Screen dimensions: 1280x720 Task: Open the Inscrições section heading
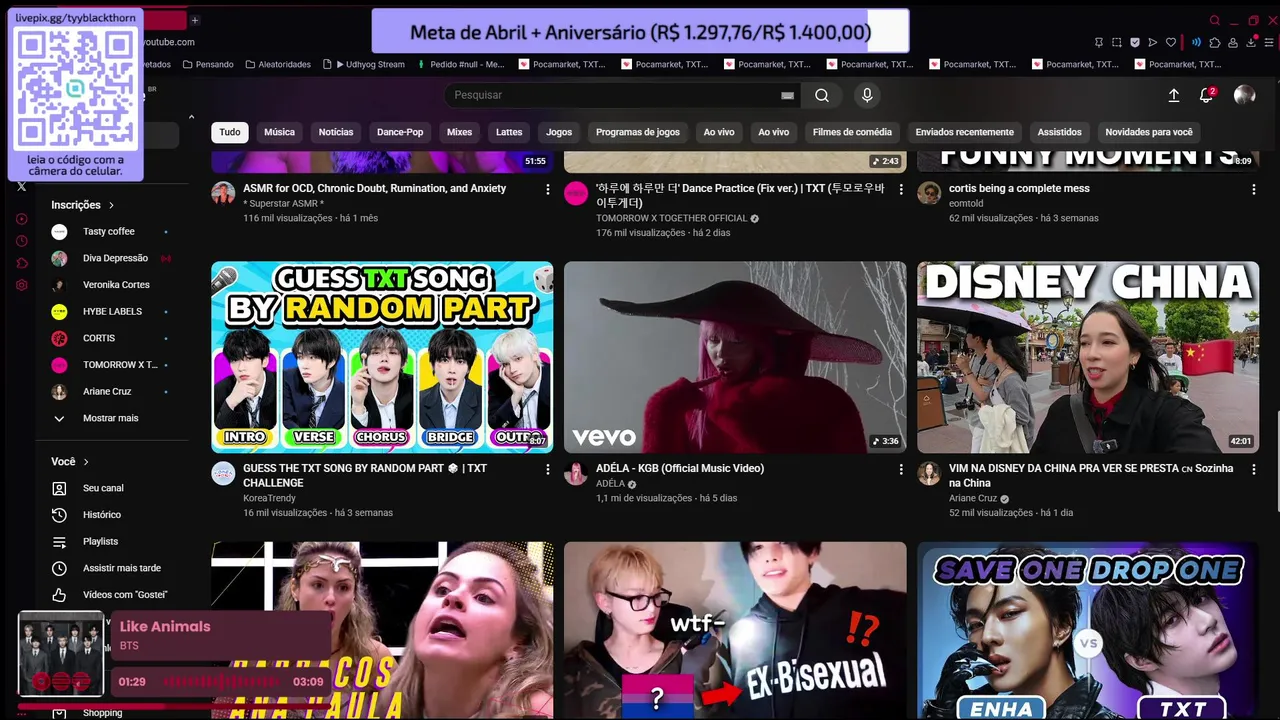[x=82, y=205]
